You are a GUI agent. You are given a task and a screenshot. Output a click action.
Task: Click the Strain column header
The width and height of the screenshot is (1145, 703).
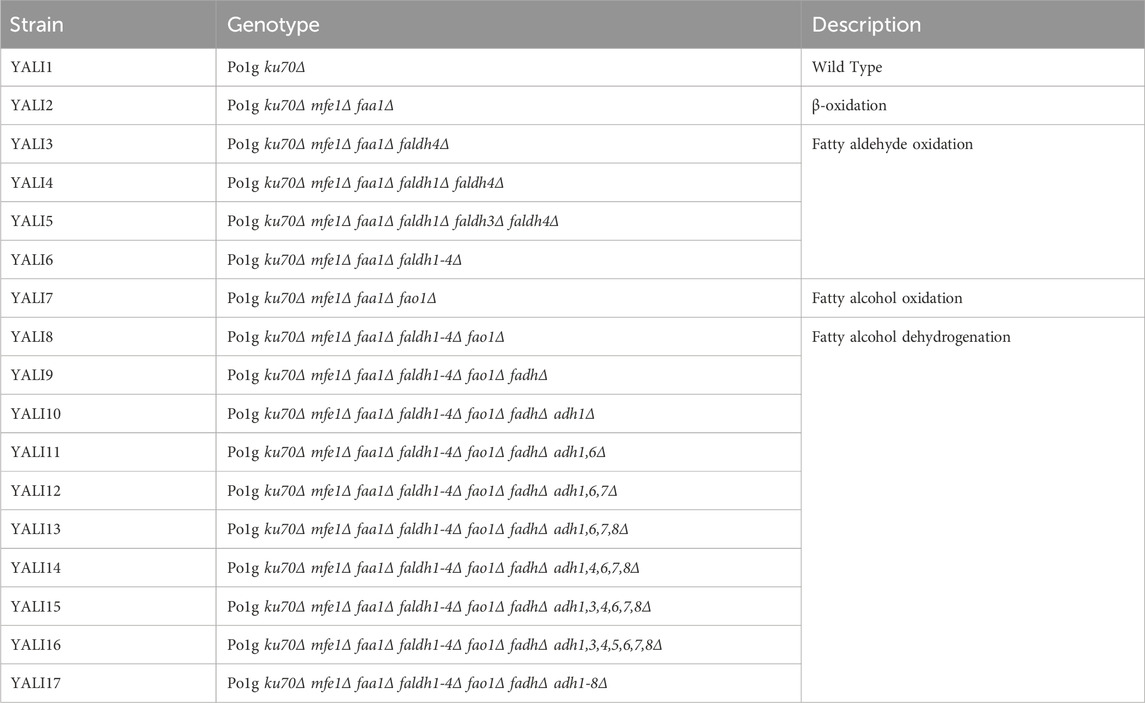pos(37,25)
